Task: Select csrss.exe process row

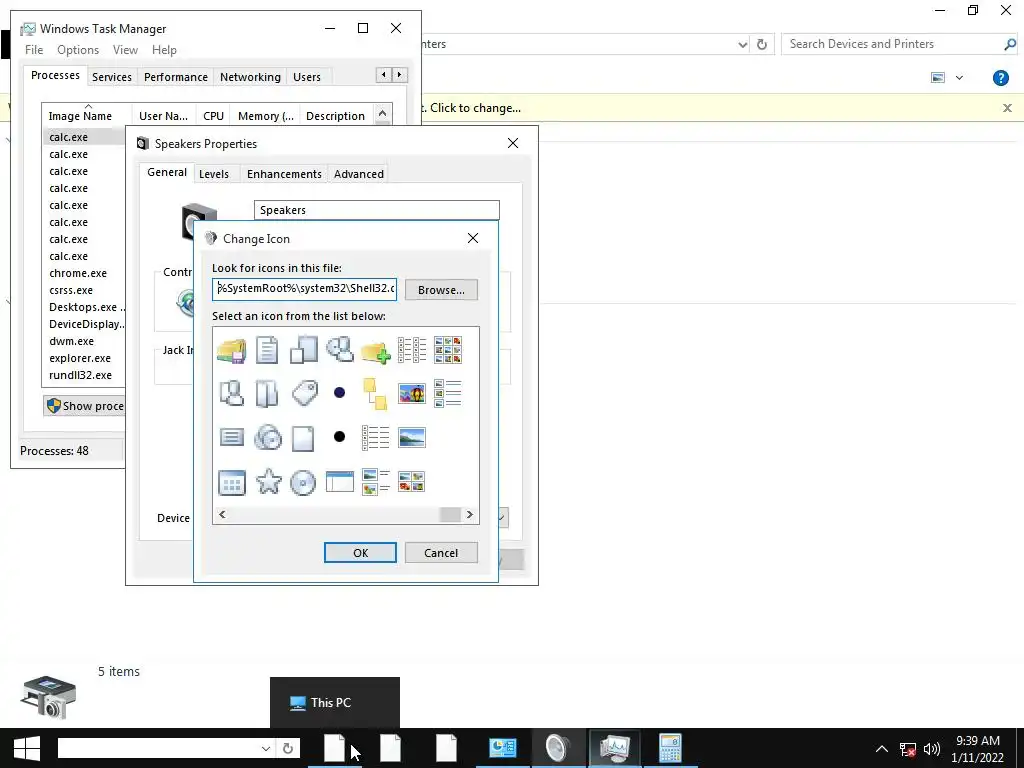Action: [71, 290]
